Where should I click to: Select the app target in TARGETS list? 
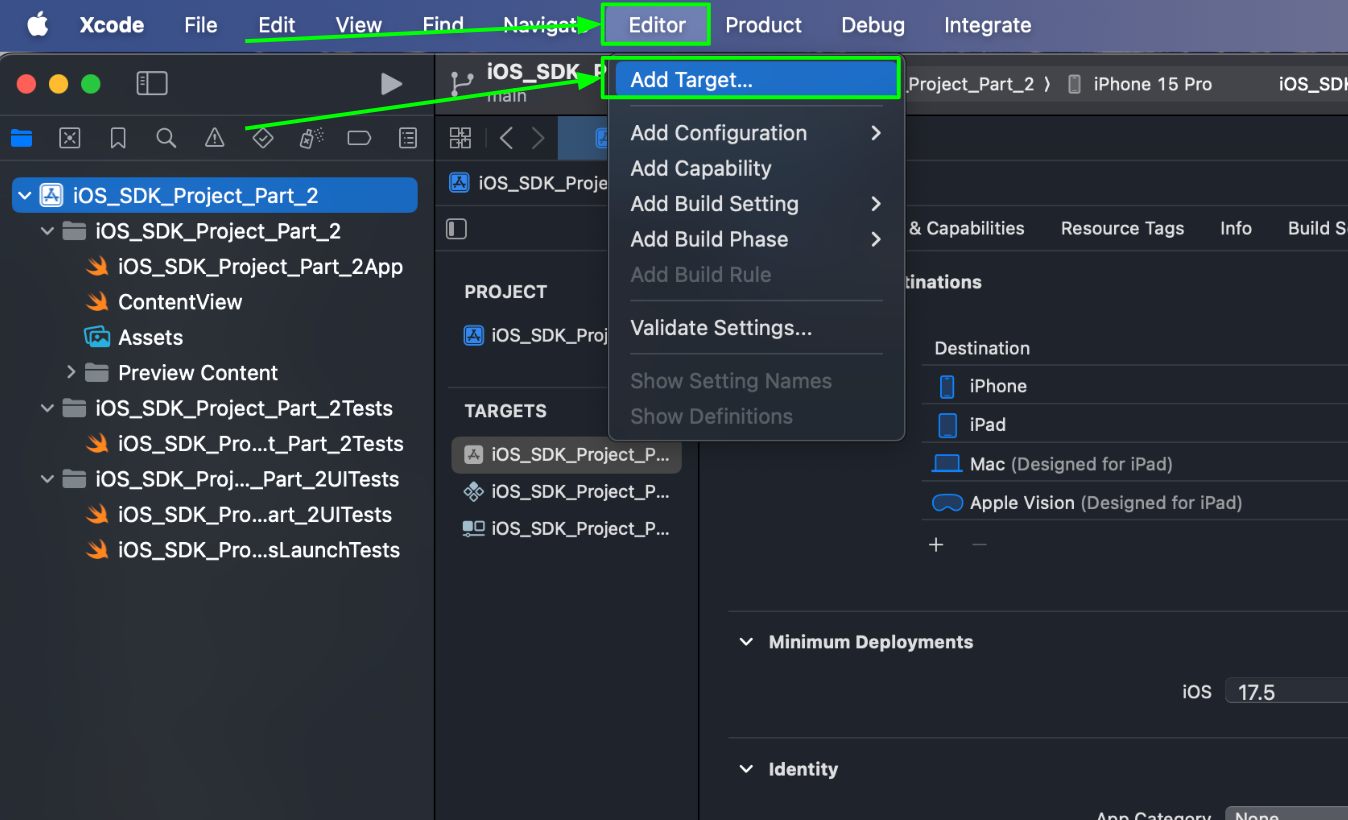(566, 454)
